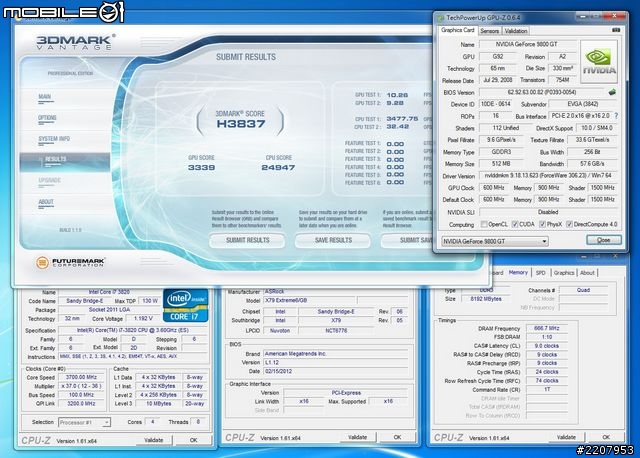Click the GPU score value 3339

pos(202,167)
